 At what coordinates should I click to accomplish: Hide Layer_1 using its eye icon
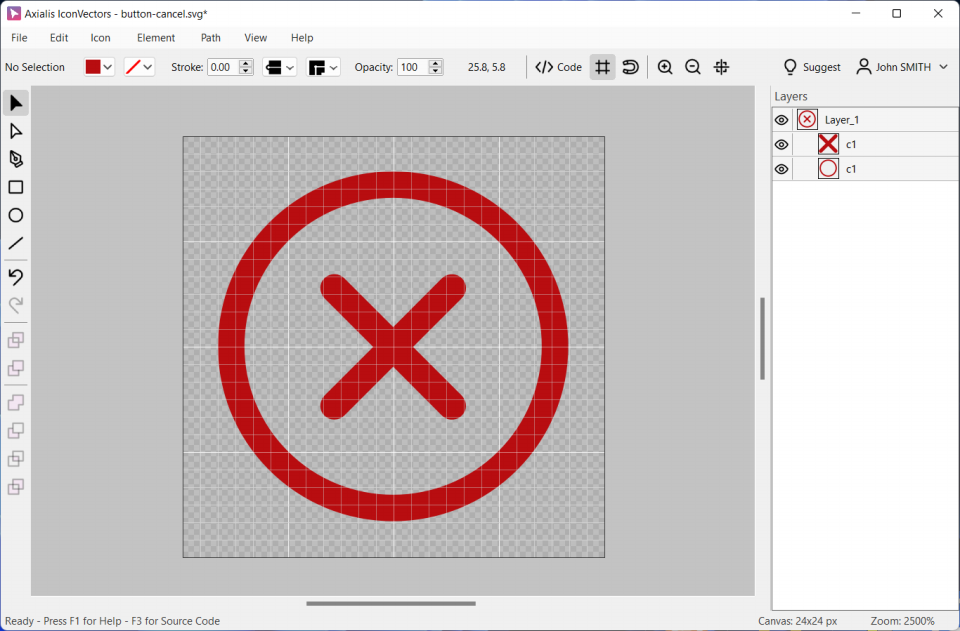[782, 120]
